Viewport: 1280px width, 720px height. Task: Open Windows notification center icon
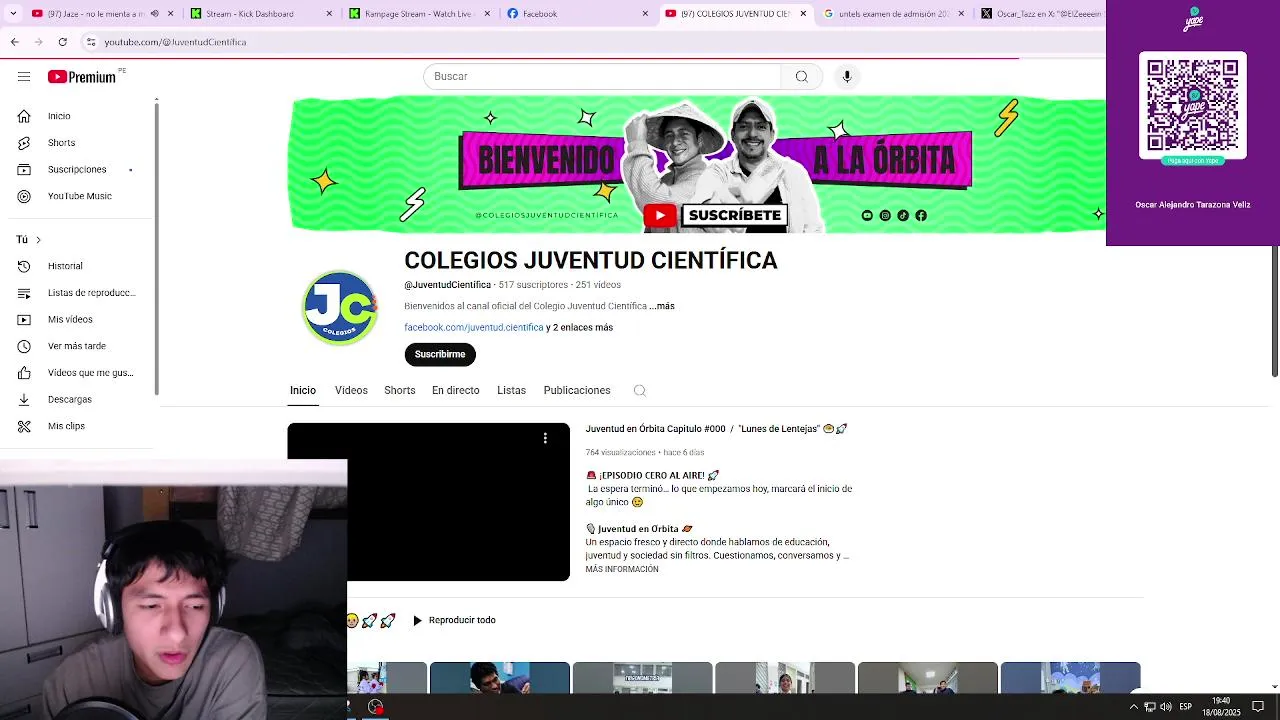[1258, 707]
